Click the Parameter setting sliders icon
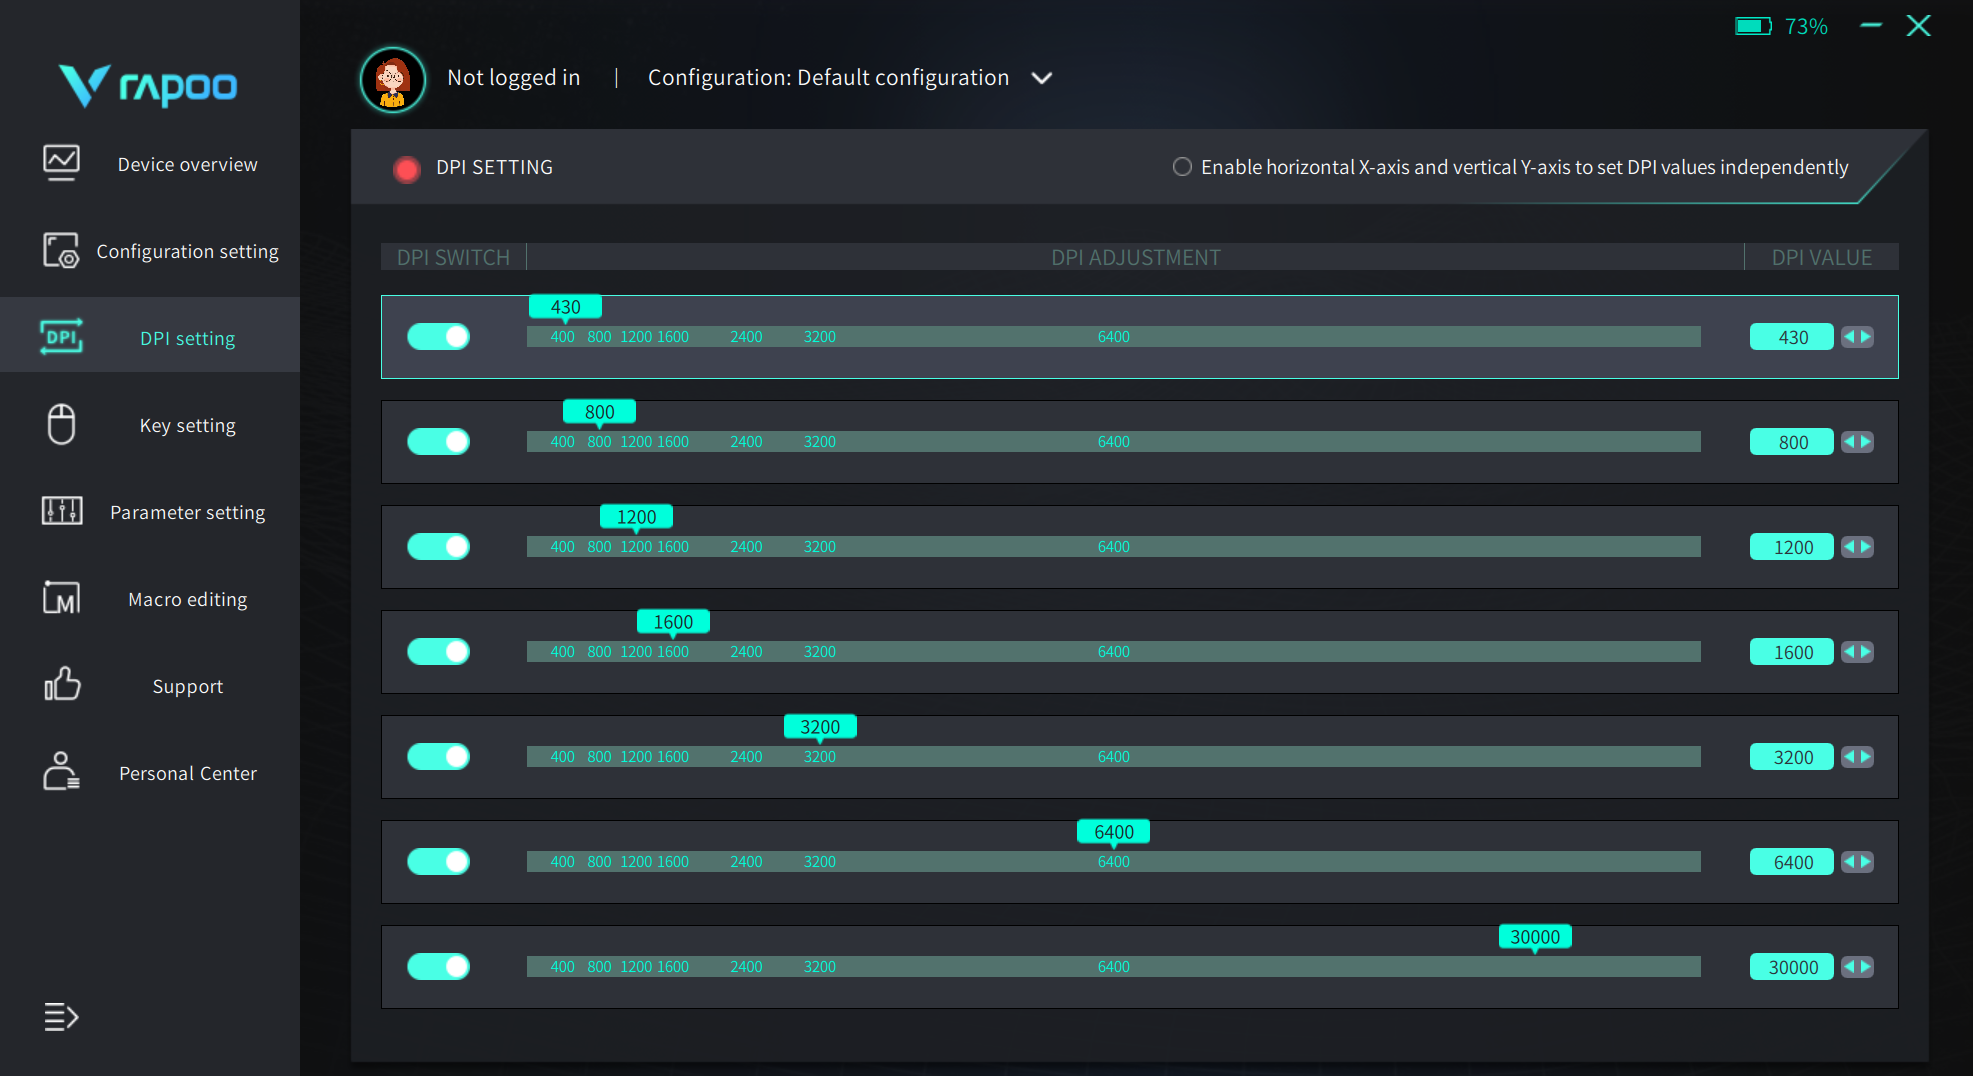 click(61, 511)
